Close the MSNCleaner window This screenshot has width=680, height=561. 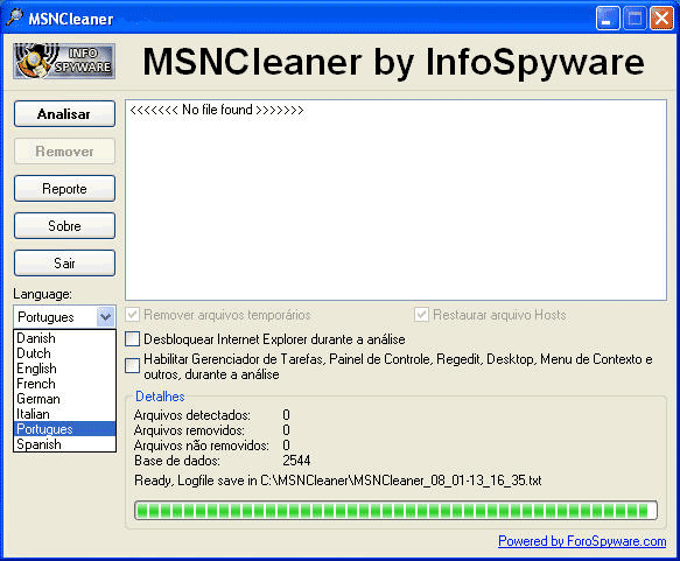(x=661, y=19)
